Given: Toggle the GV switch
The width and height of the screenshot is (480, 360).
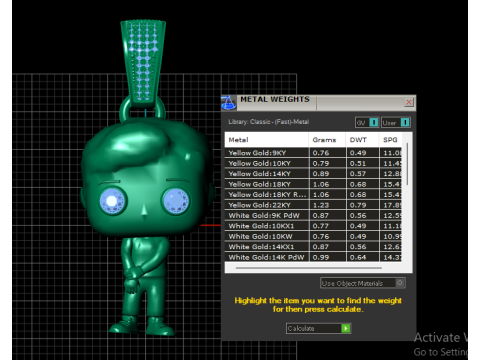Looking at the screenshot, I should point(367,122).
